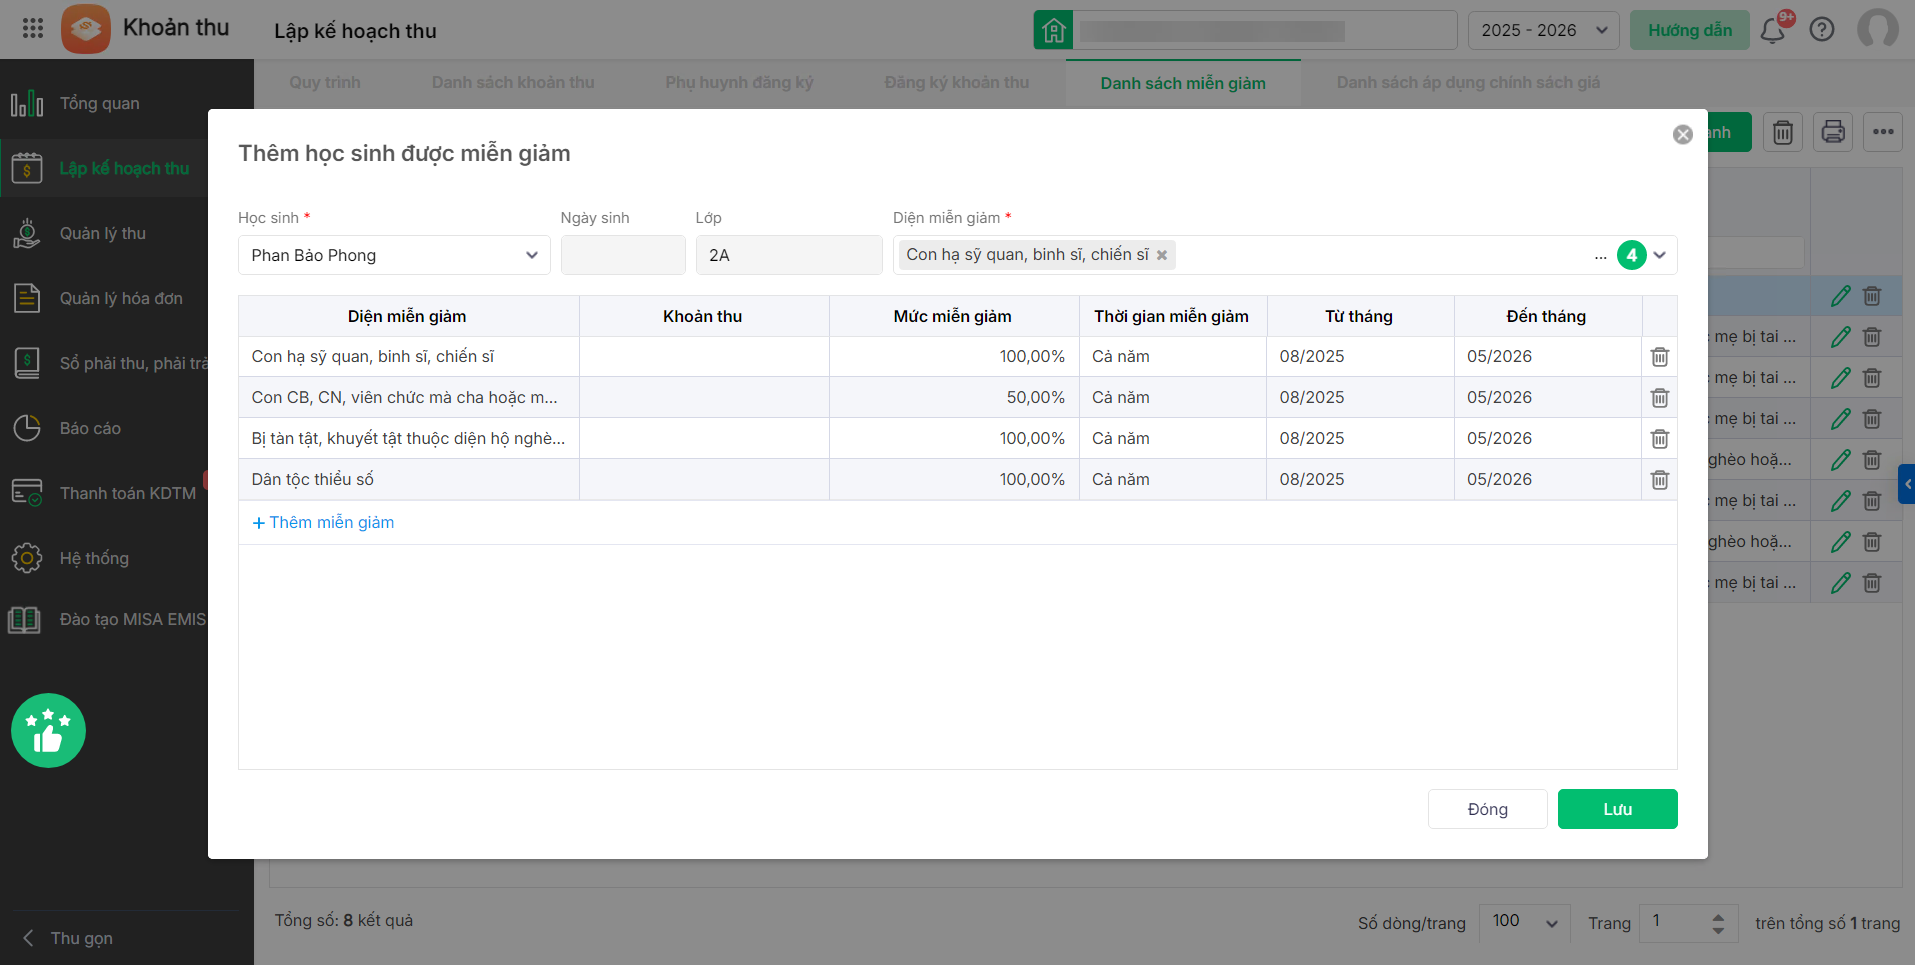Open Đào tạo MISA EMIS in the sidebar
The image size is (1915, 965).
pos(104,620)
